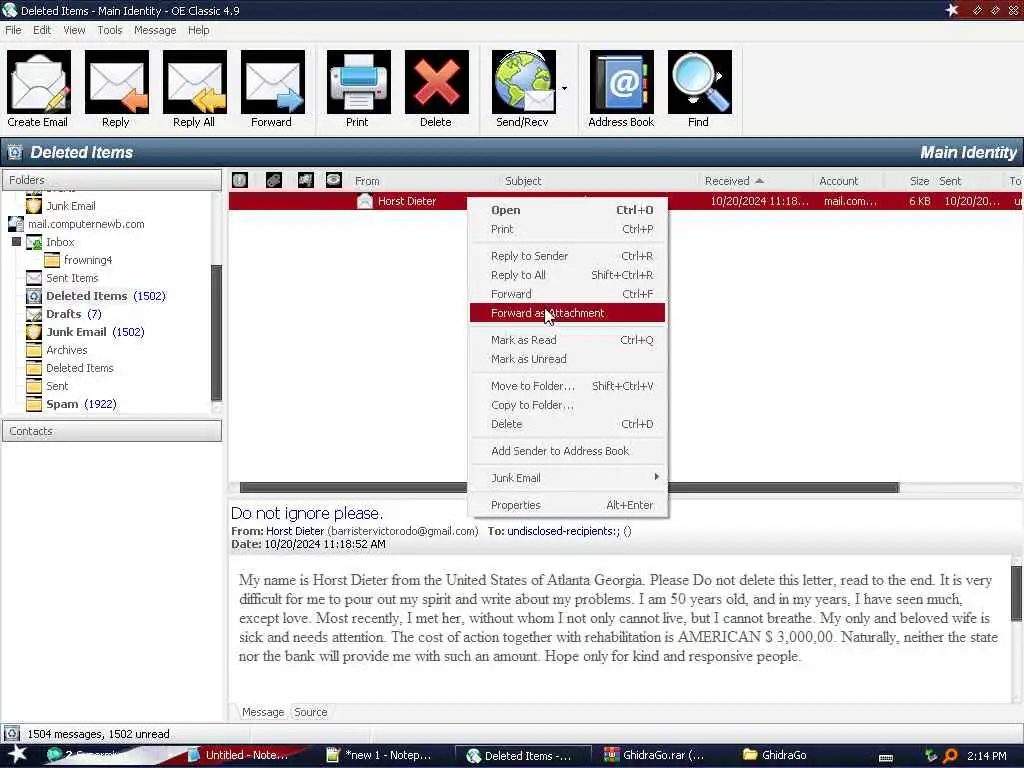Click the Reply All toolbar icon
This screenshot has height=768, width=1024.
195,82
